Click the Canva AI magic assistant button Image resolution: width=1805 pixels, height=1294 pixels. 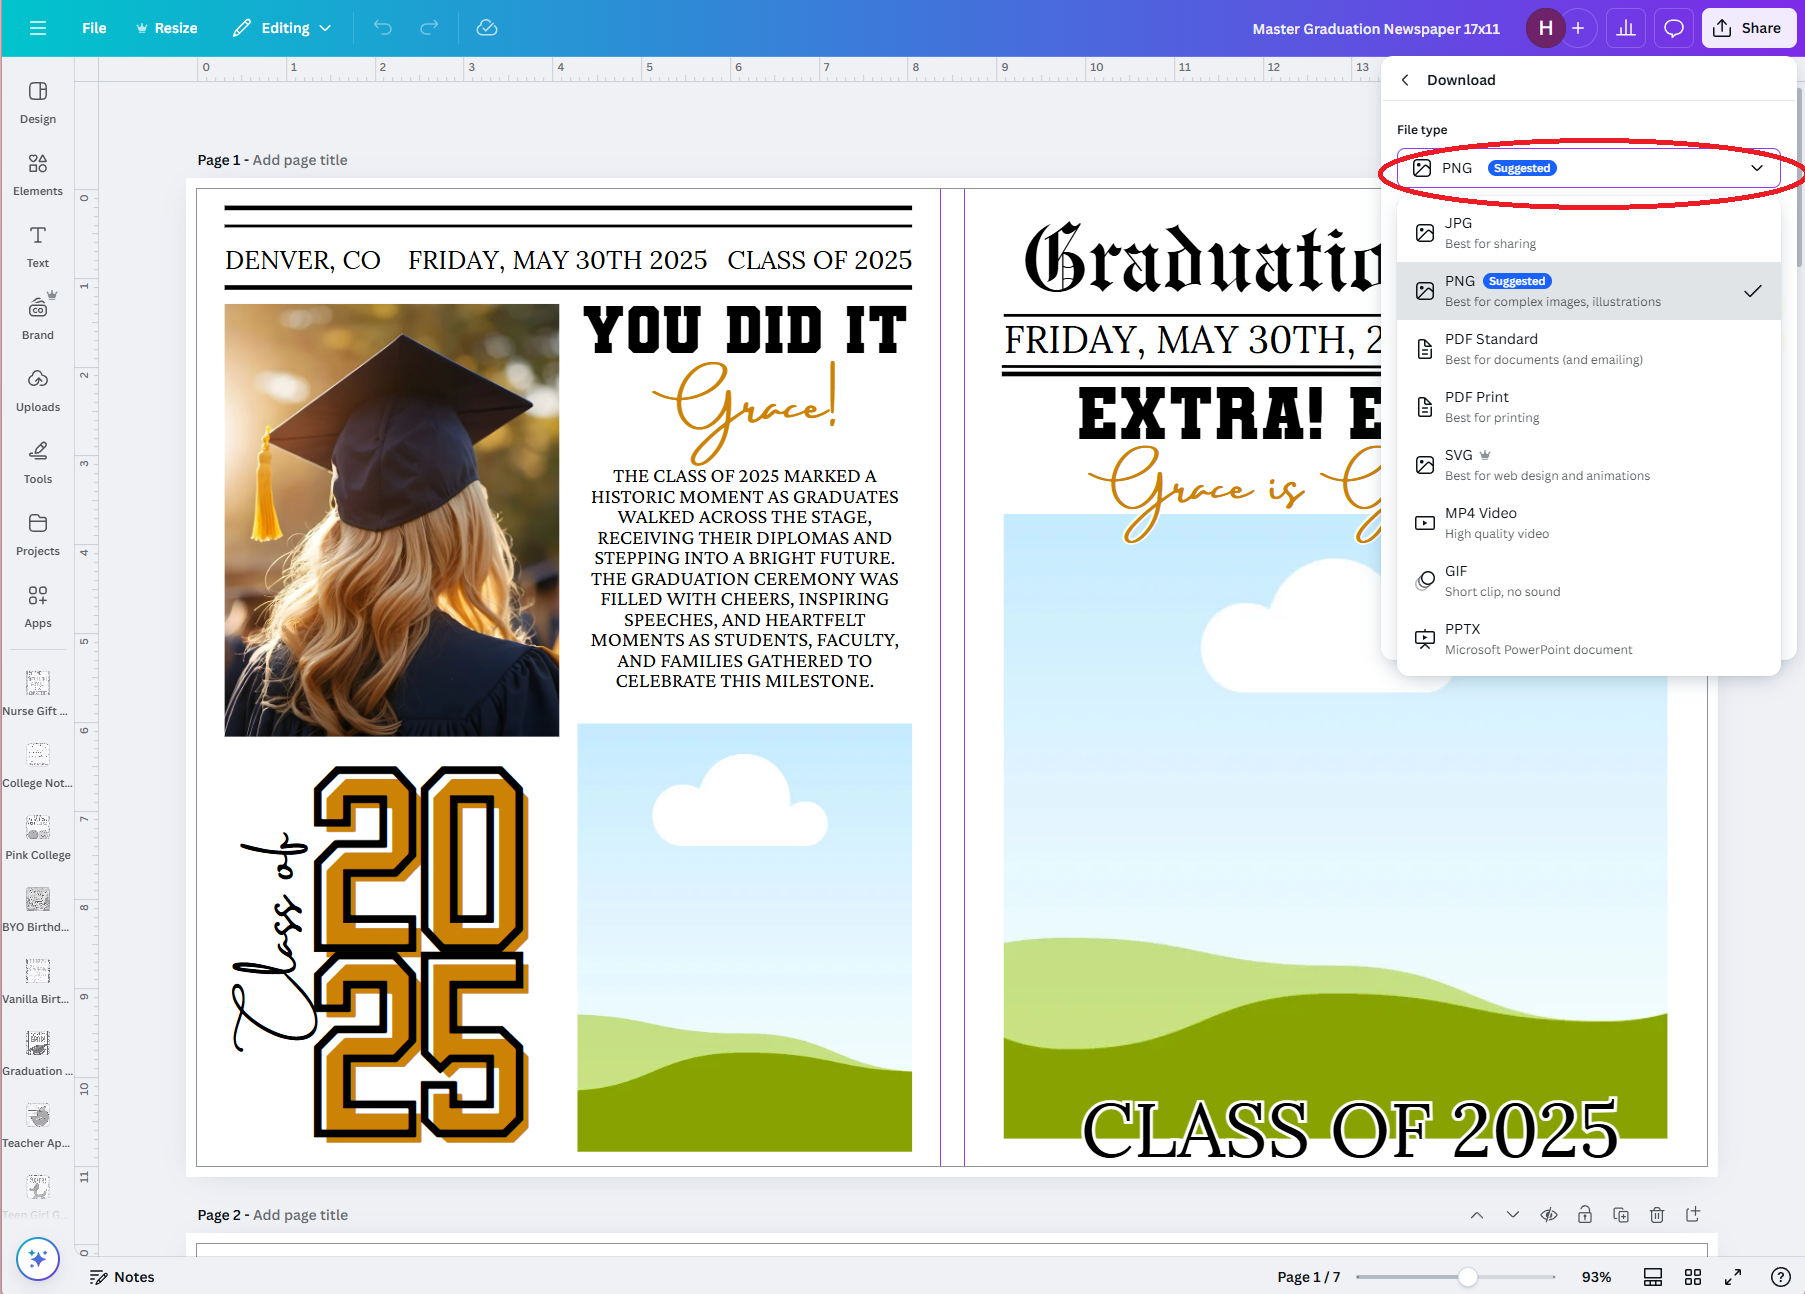tap(38, 1258)
